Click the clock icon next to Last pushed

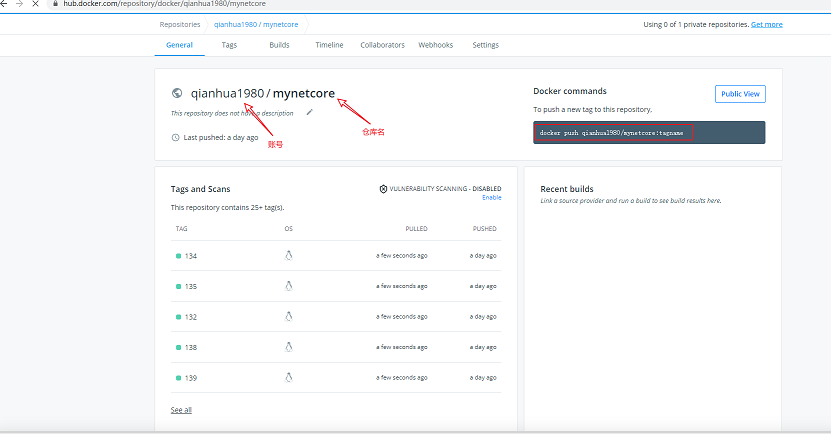[176, 137]
